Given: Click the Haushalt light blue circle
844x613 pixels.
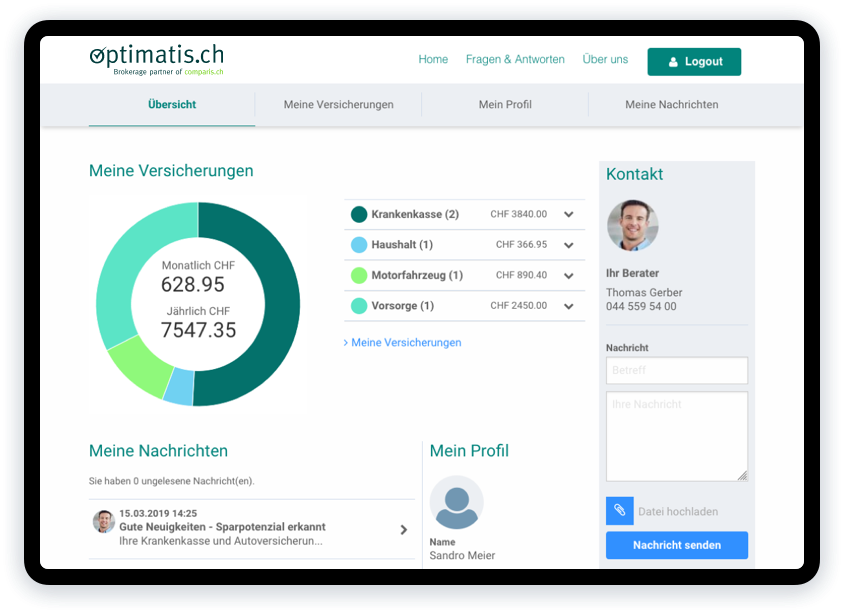Looking at the screenshot, I should click(x=359, y=245).
